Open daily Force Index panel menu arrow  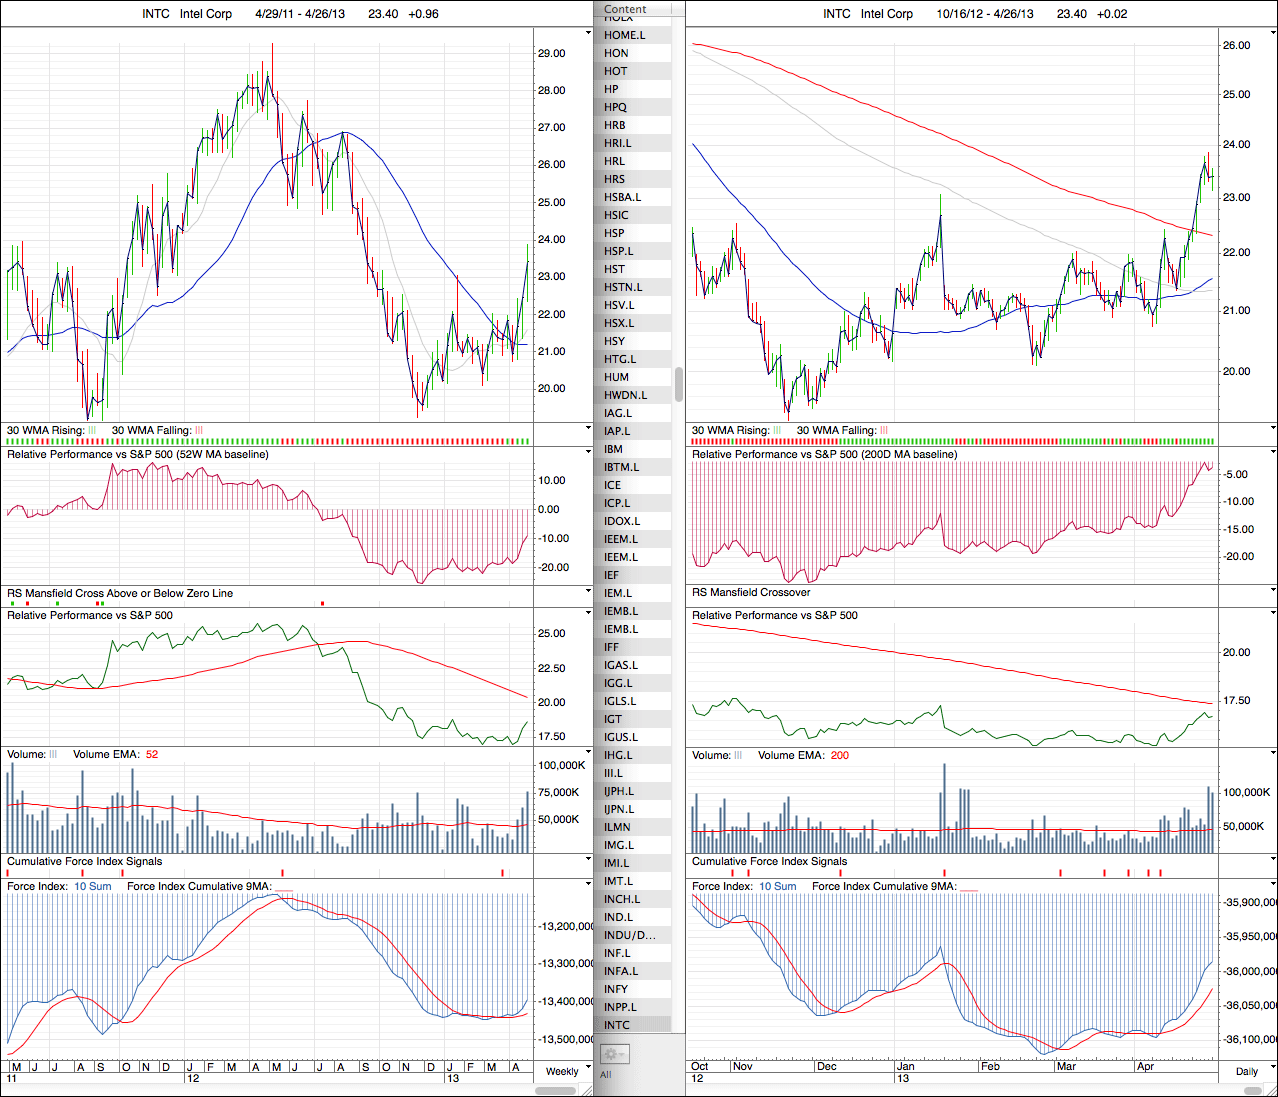1273,885
